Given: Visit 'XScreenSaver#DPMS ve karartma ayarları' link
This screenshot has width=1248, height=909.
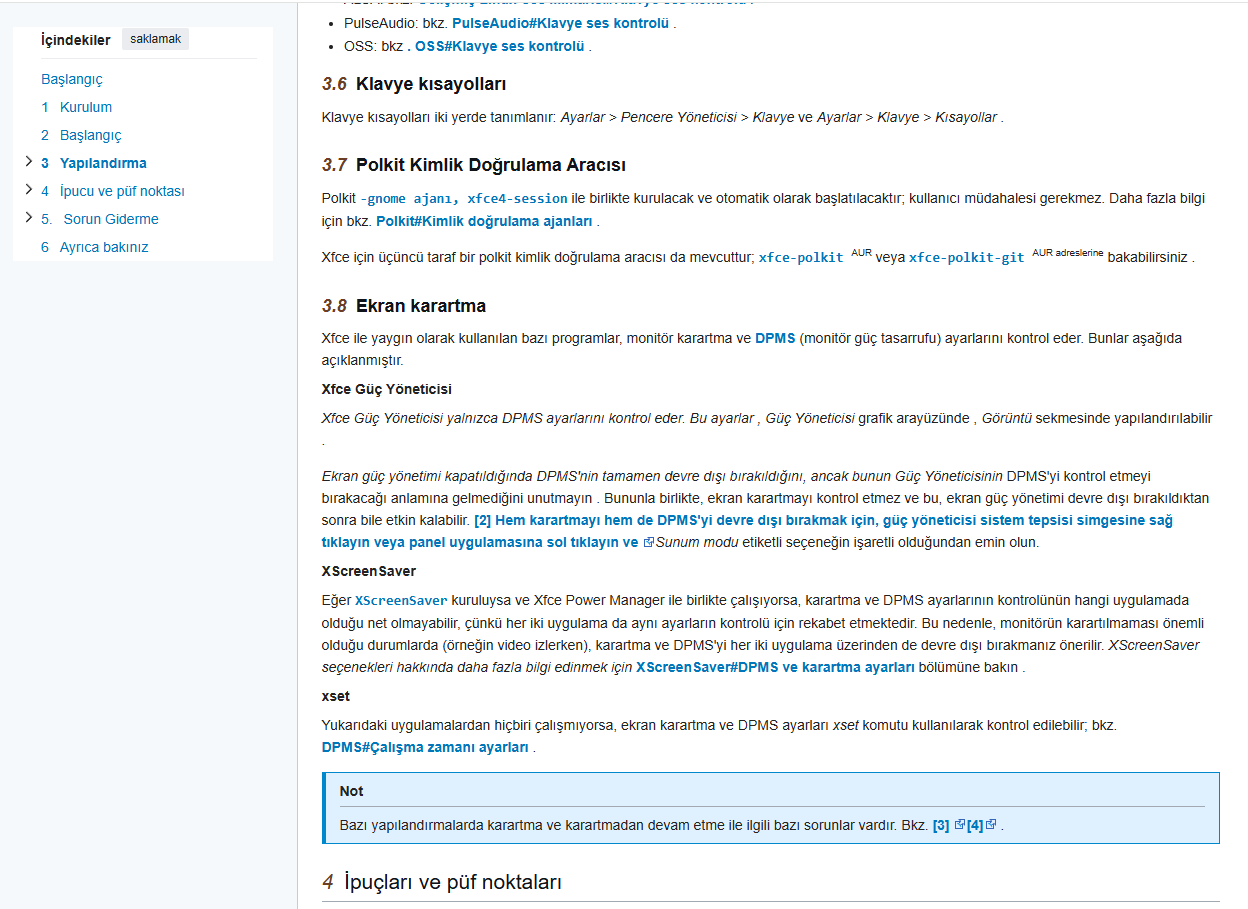Looking at the screenshot, I should tap(775, 667).
